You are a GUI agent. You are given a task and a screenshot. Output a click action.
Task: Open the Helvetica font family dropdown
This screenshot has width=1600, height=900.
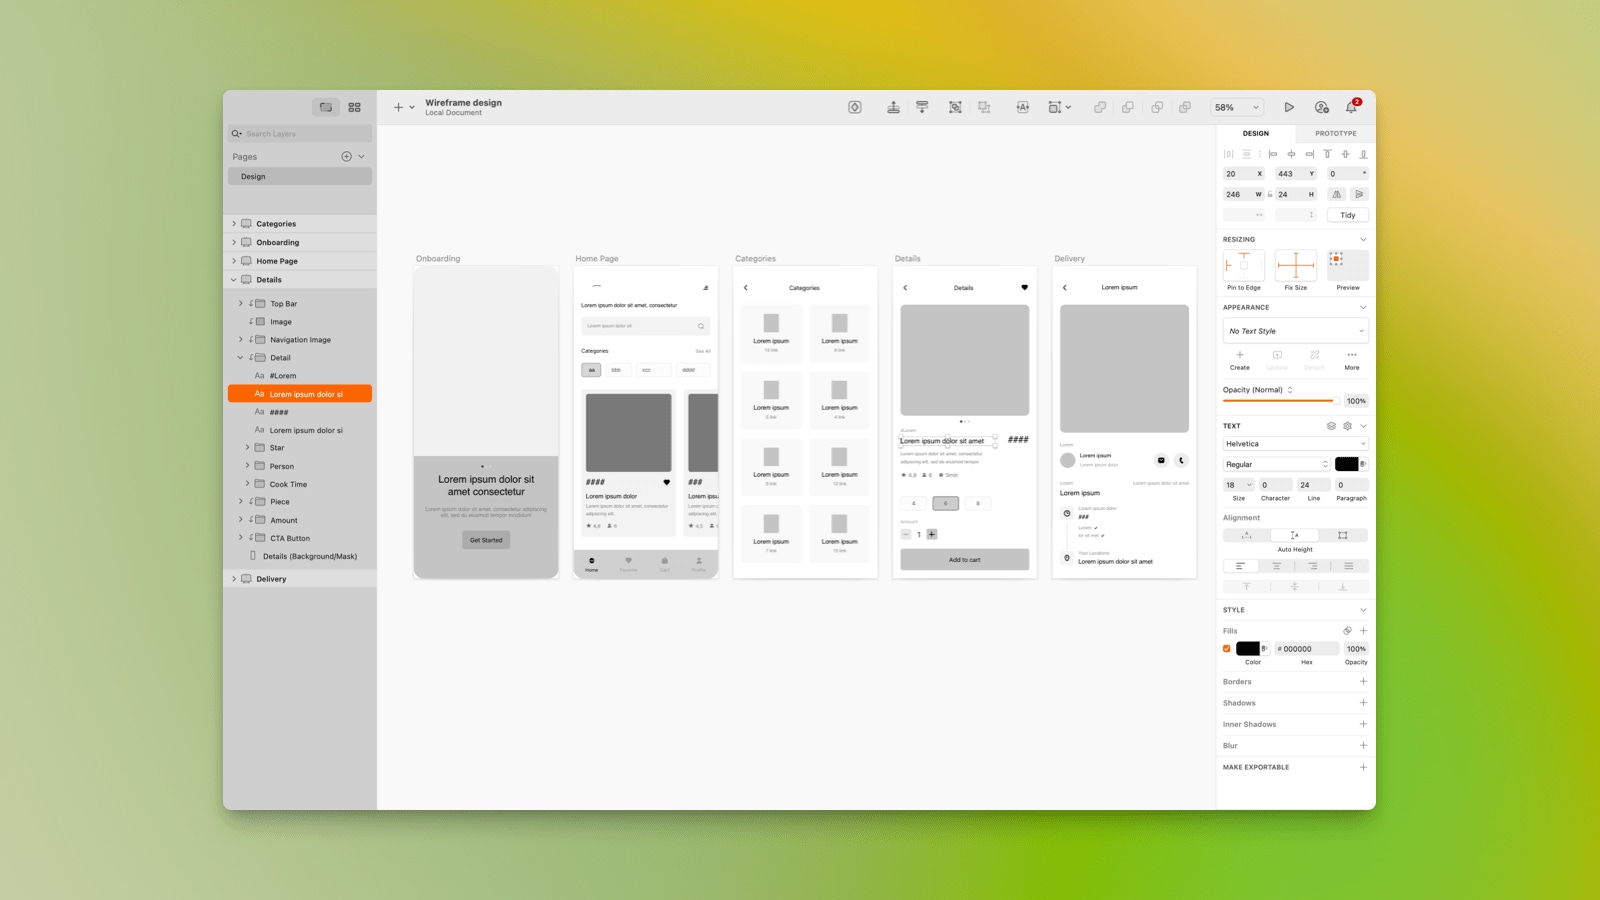[x=1295, y=443]
